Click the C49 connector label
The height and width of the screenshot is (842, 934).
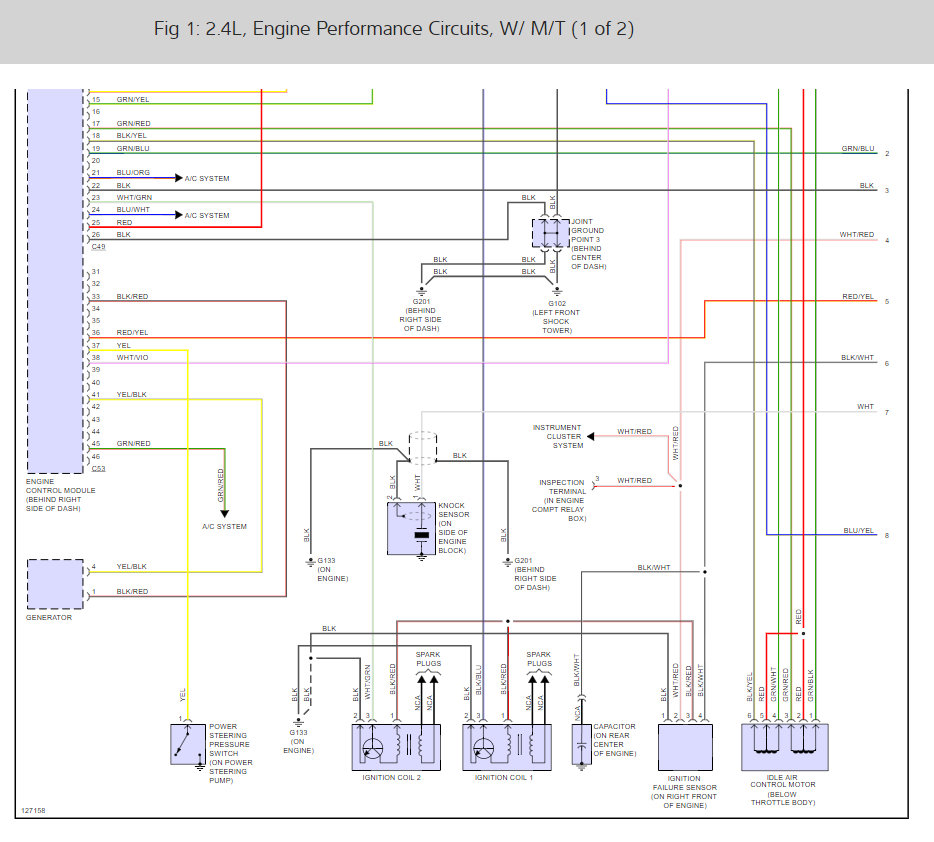click(x=98, y=247)
